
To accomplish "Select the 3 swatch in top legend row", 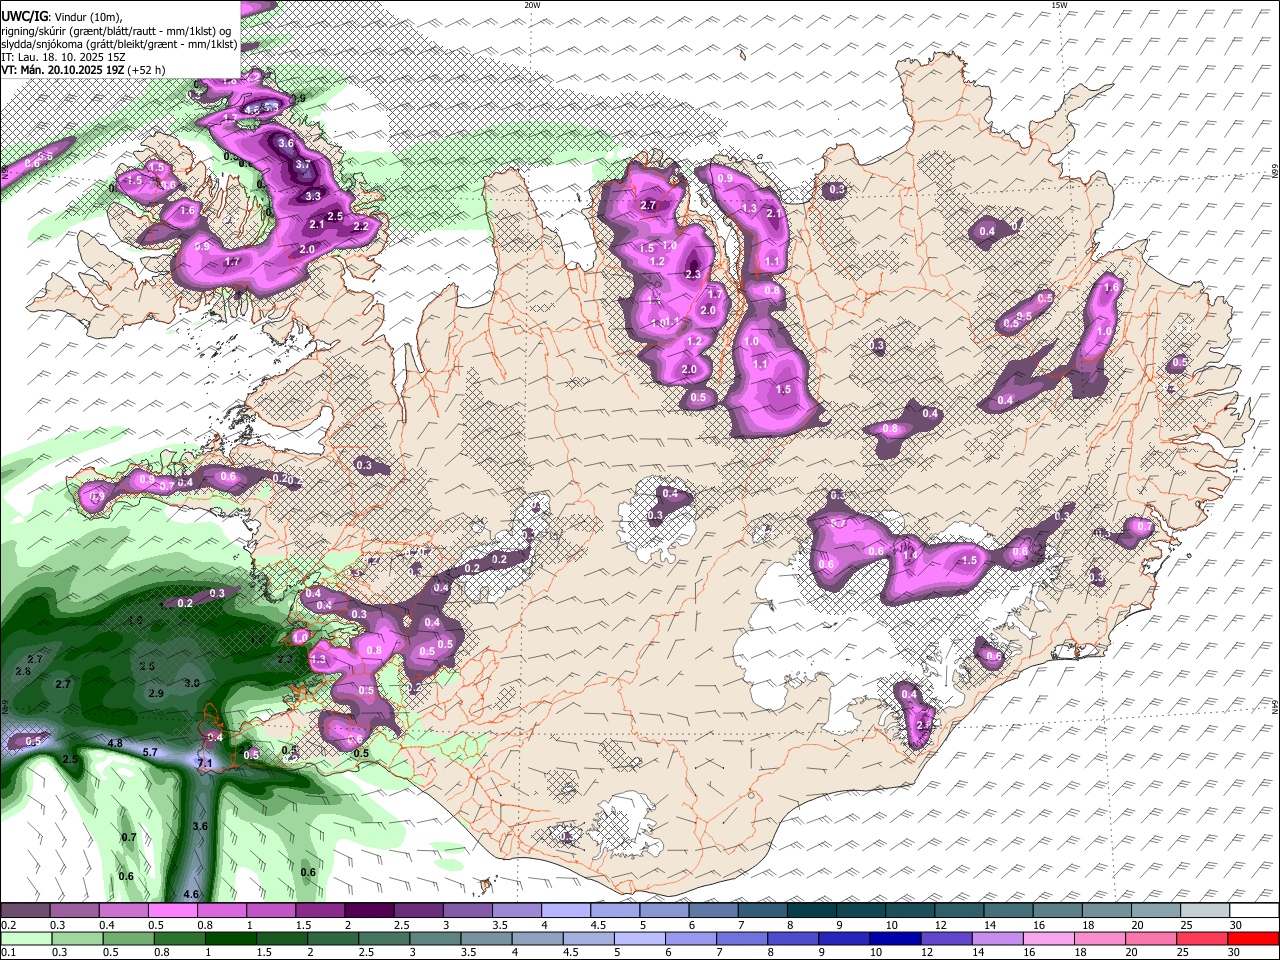I will click(x=468, y=911).
